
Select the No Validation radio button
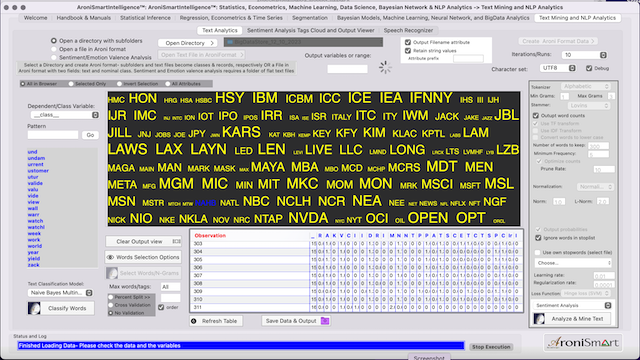[111, 313]
